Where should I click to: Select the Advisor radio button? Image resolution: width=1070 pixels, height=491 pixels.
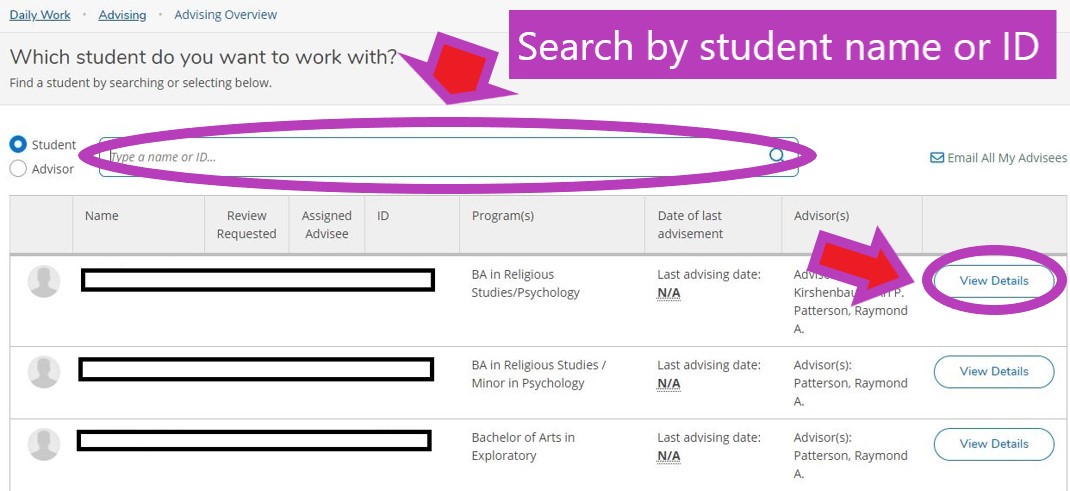tap(18, 169)
